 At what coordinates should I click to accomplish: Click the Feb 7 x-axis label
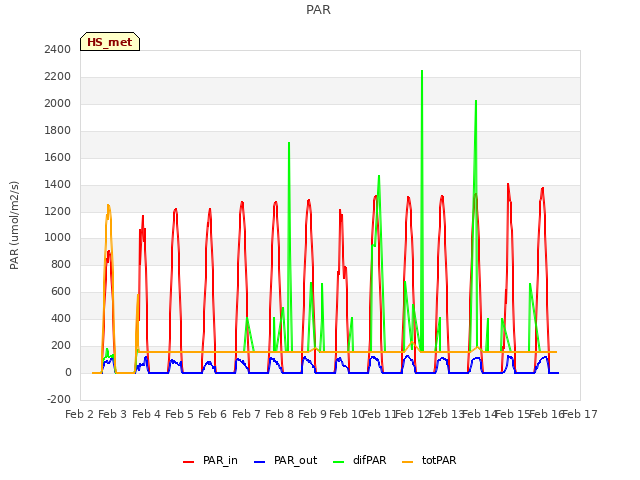point(247,414)
